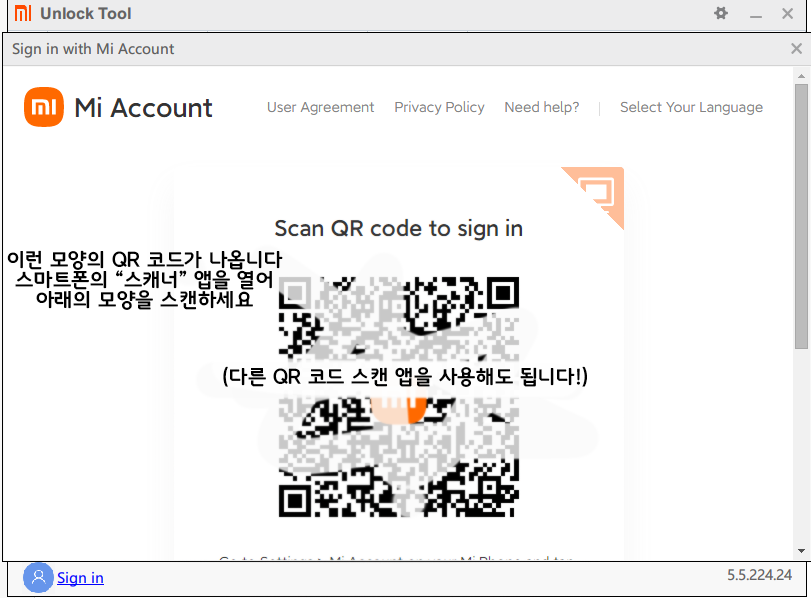Click the Mi logo in Unlock Tool title bar
Viewport: 811px width, 598px height.
point(23,13)
